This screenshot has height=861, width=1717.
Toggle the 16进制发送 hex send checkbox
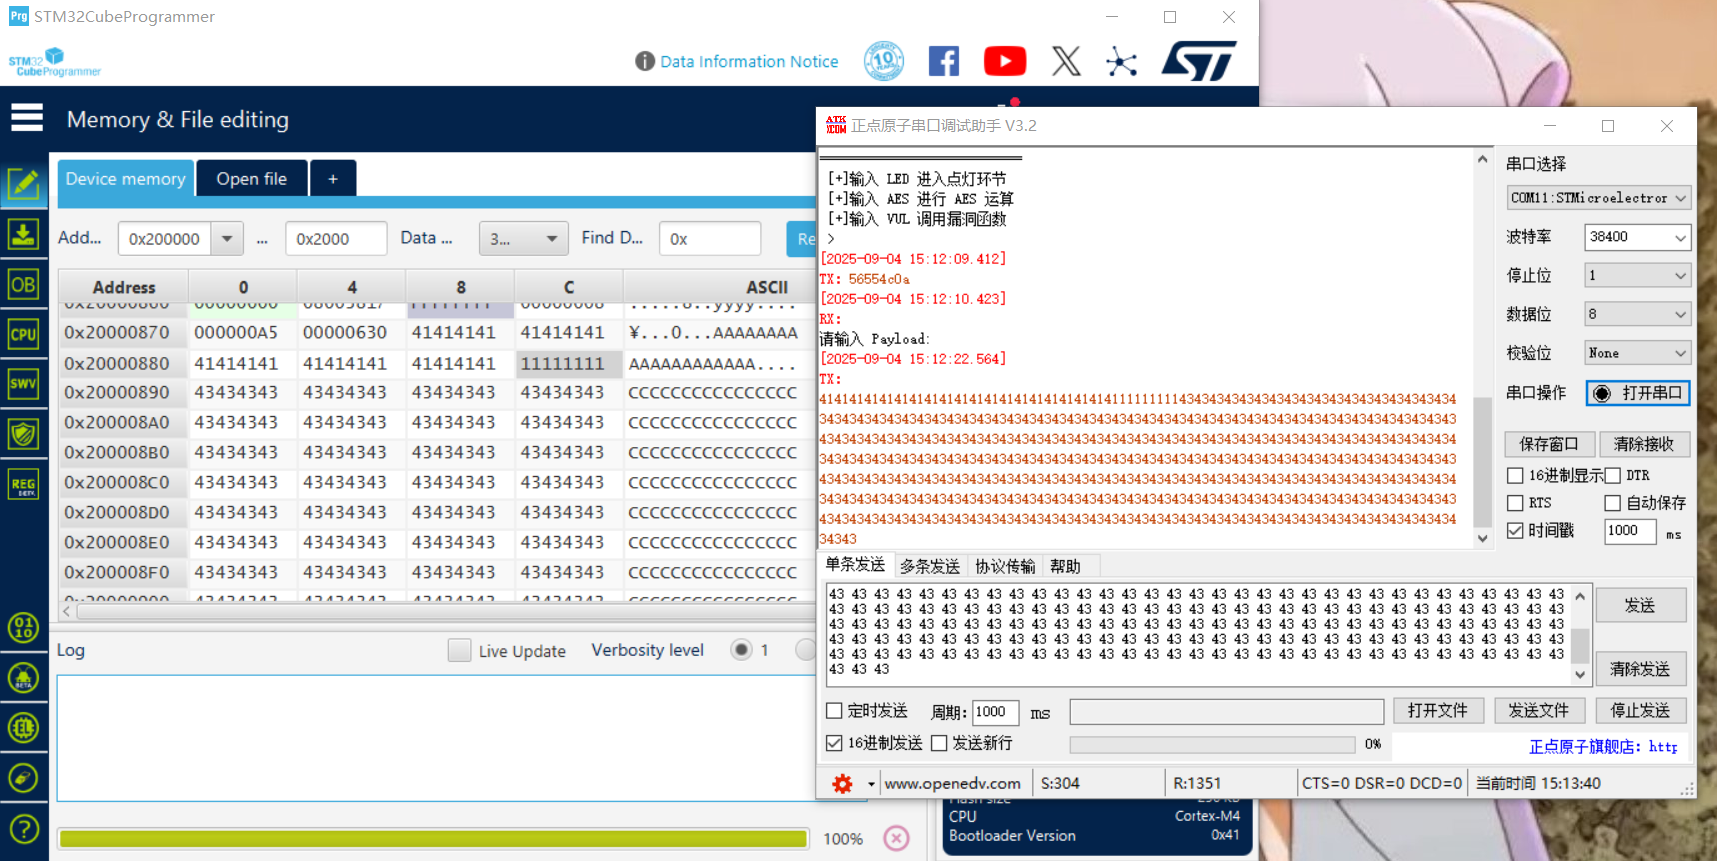point(834,743)
